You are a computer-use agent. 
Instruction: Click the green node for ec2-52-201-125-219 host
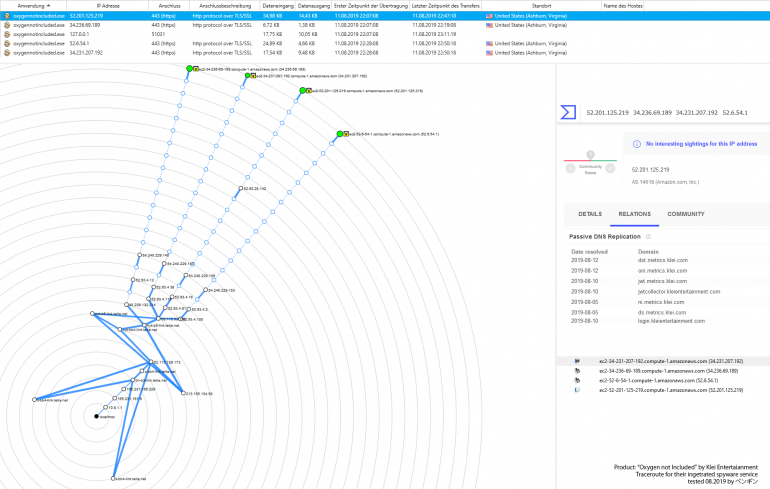pos(302,90)
